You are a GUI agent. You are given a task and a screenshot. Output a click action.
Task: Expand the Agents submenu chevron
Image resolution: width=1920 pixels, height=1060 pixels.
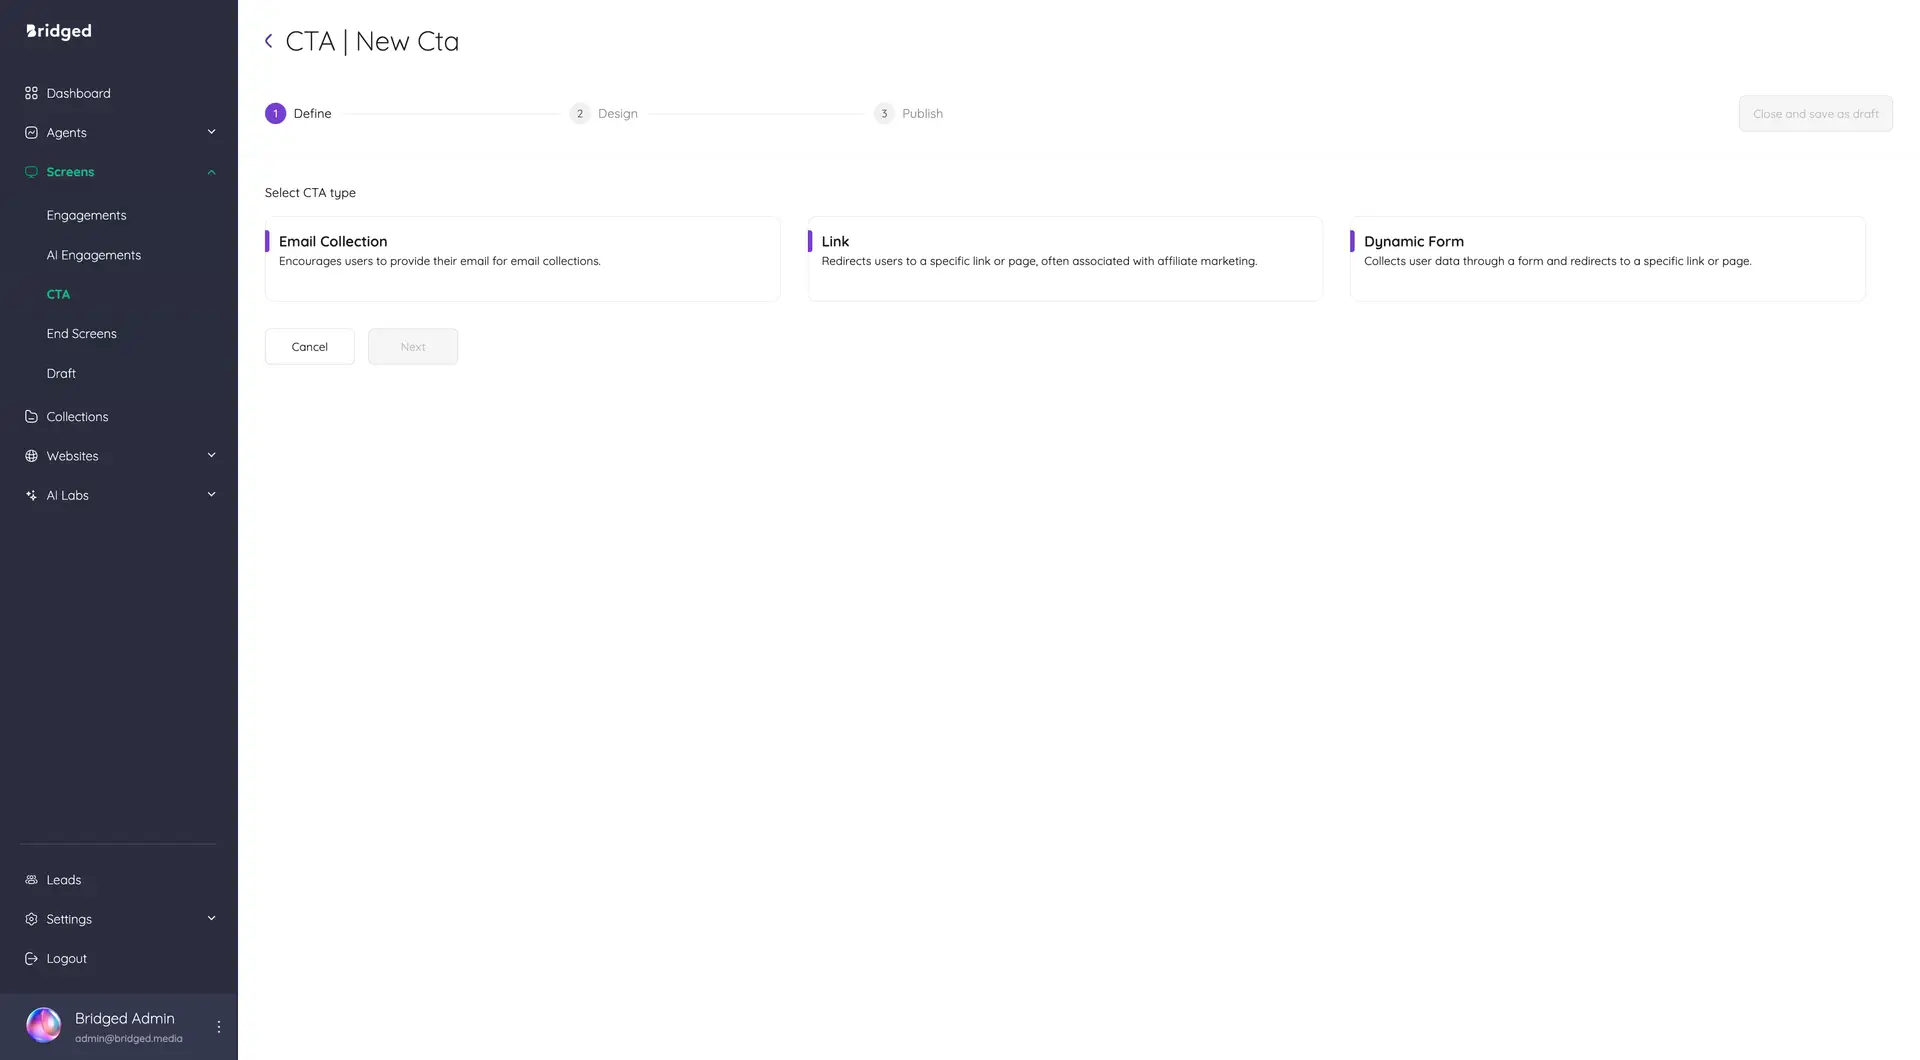pos(211,132)
